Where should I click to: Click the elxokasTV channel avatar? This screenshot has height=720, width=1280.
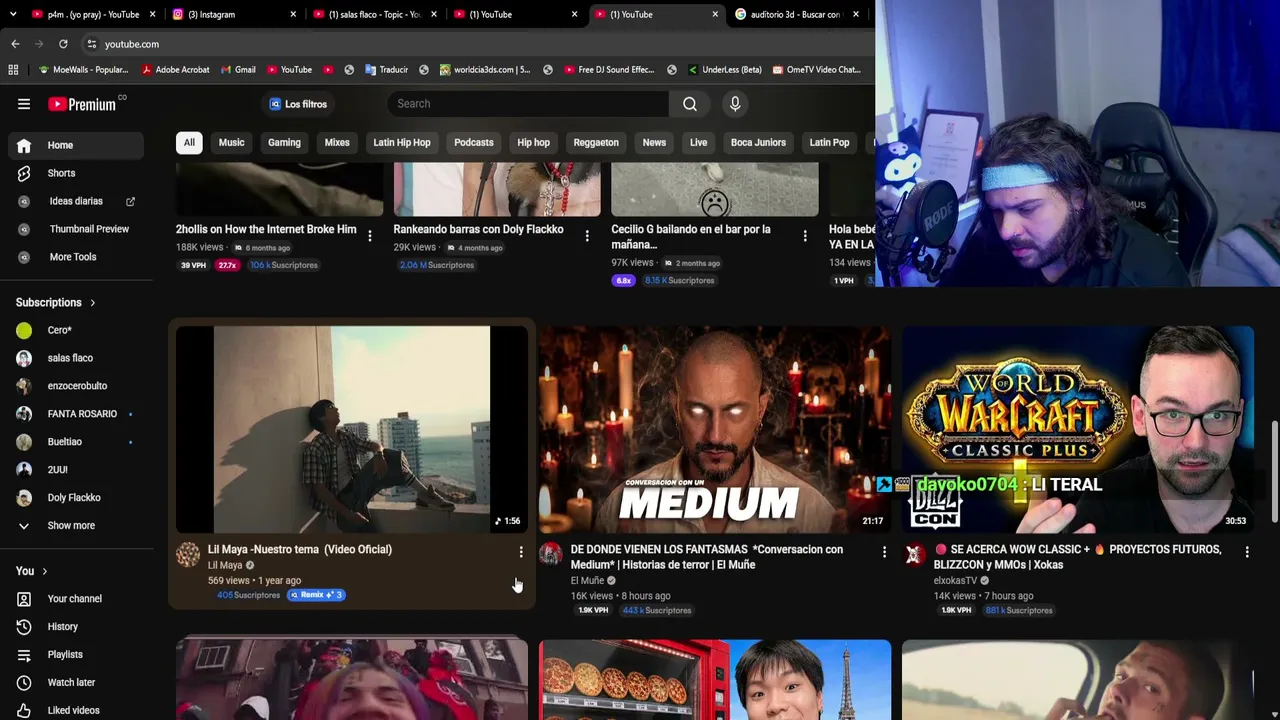pyautogui.click(x=914, y=555)
